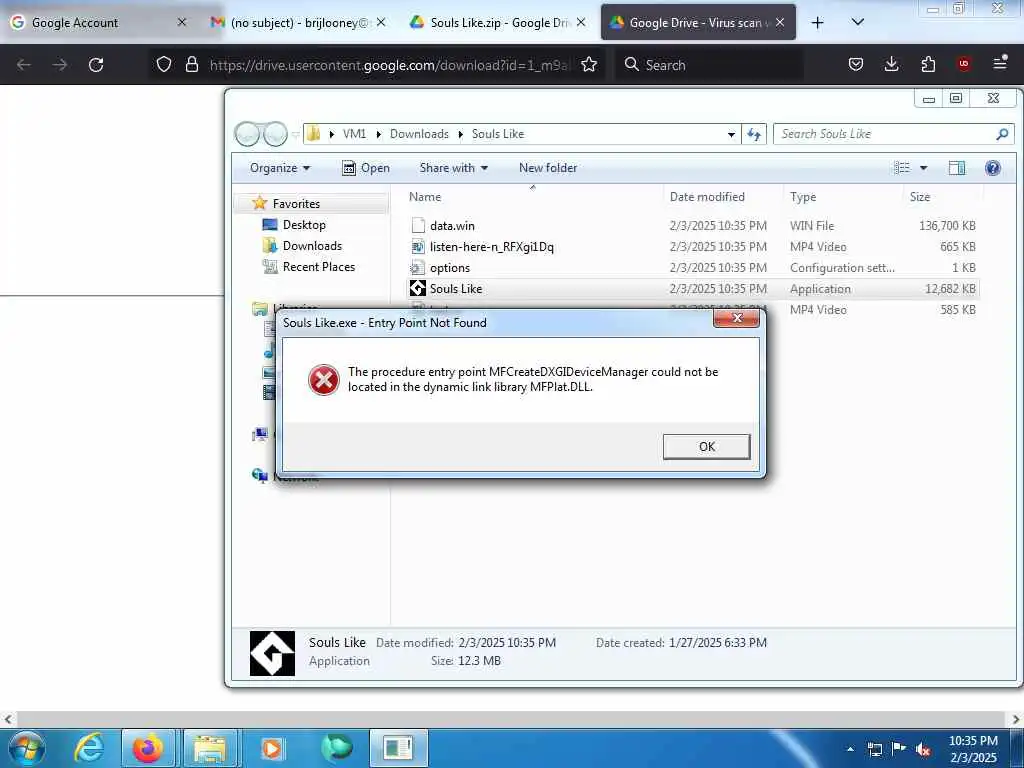Click the Firefox URL address field
The width and height of the screenshot is (1024, 768).
(391, 65)
